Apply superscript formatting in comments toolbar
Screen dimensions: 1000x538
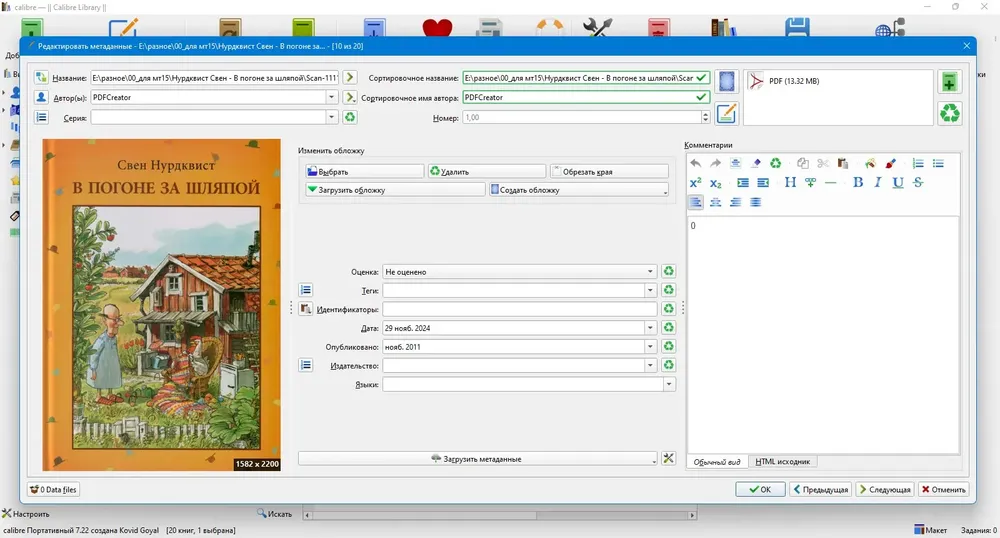point(696,182)
